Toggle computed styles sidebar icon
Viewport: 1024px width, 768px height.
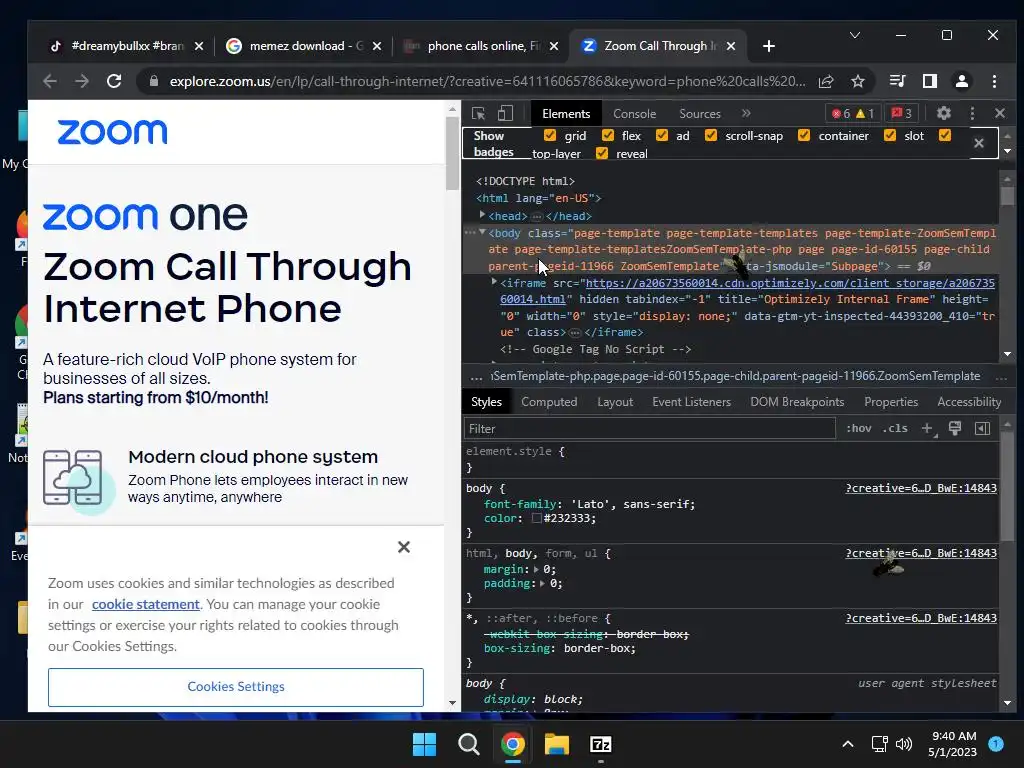pos(982,428)
